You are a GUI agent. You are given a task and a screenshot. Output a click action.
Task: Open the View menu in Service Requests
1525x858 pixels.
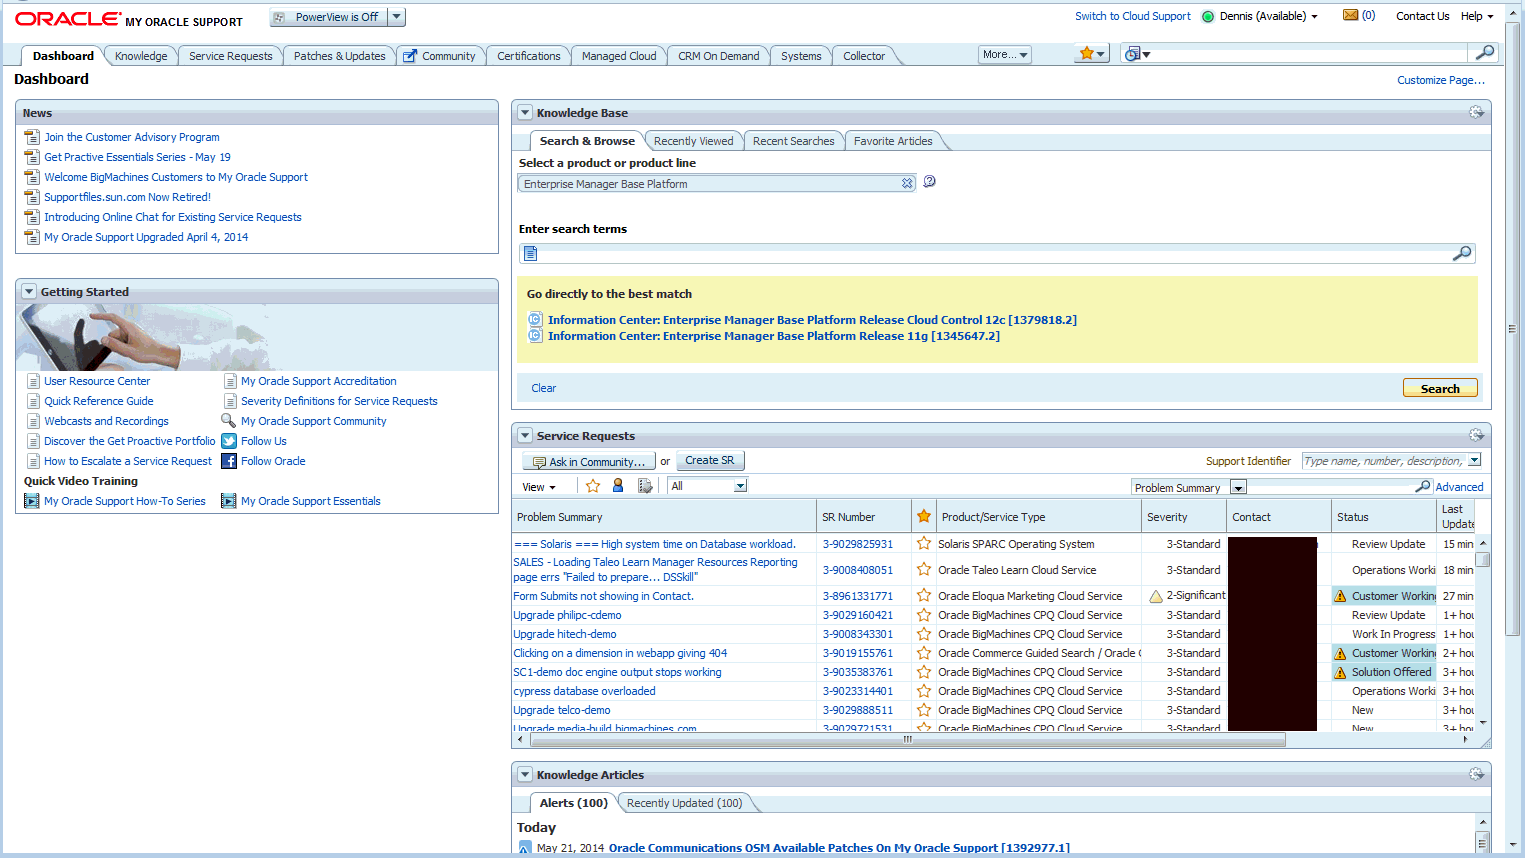pyautogui.click(x=539, y=487)
